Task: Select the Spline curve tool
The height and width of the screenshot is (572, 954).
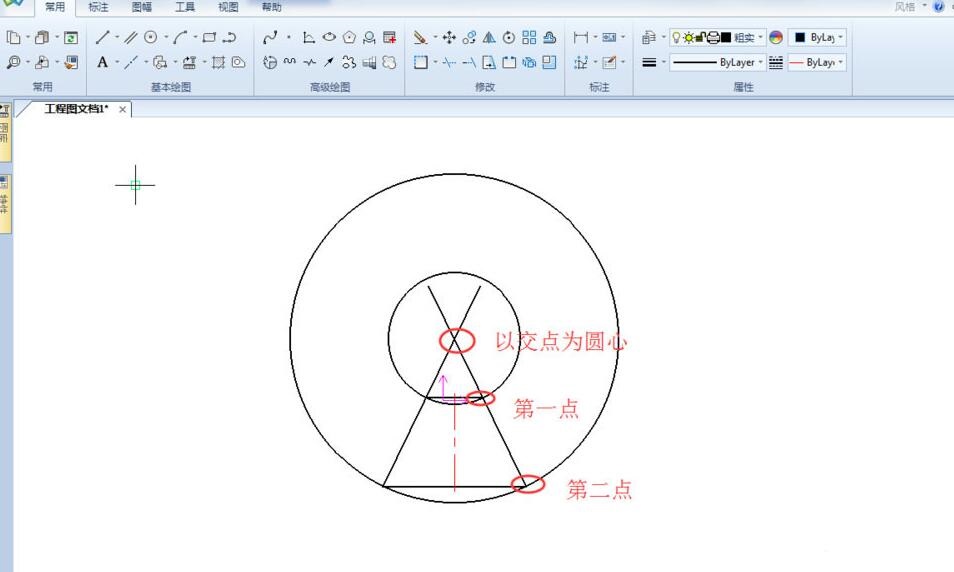Action: click(270, 37)
